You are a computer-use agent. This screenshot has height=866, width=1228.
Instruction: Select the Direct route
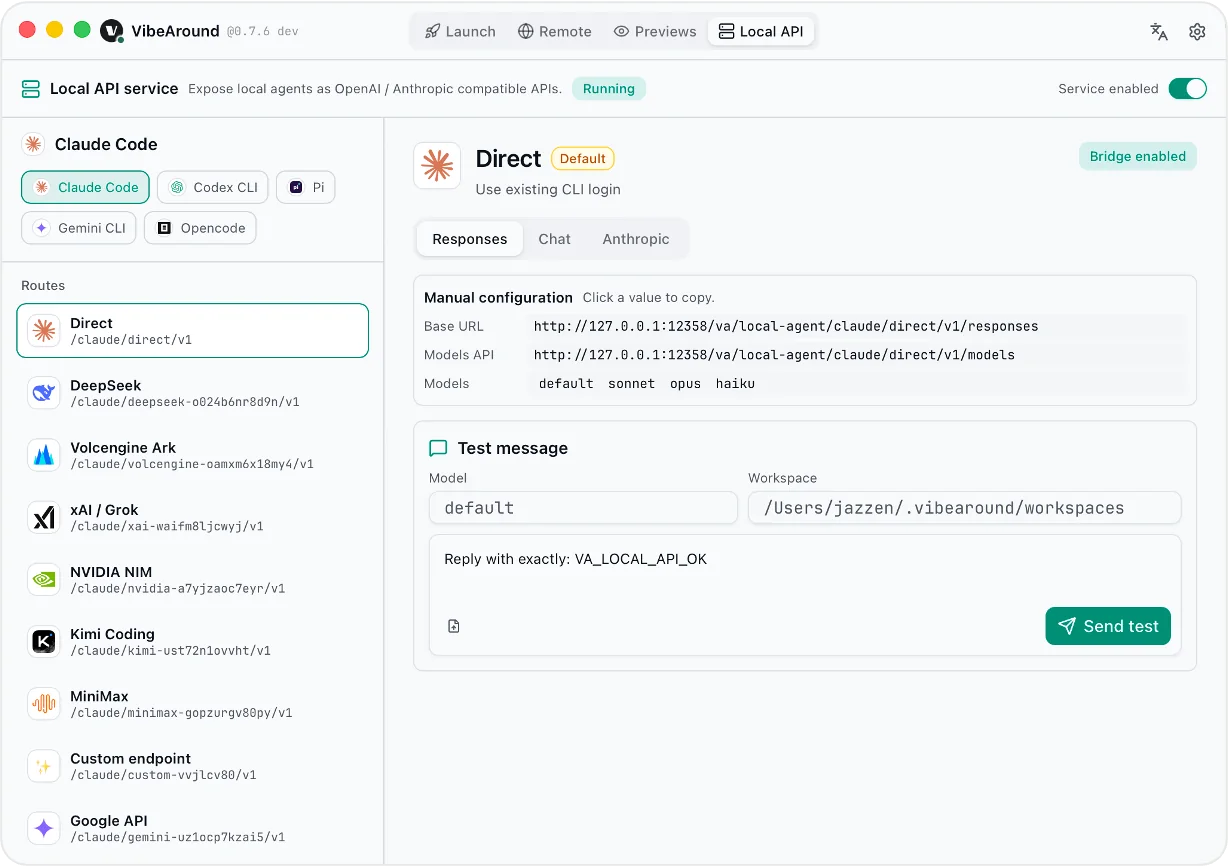(x=193, y=331)
